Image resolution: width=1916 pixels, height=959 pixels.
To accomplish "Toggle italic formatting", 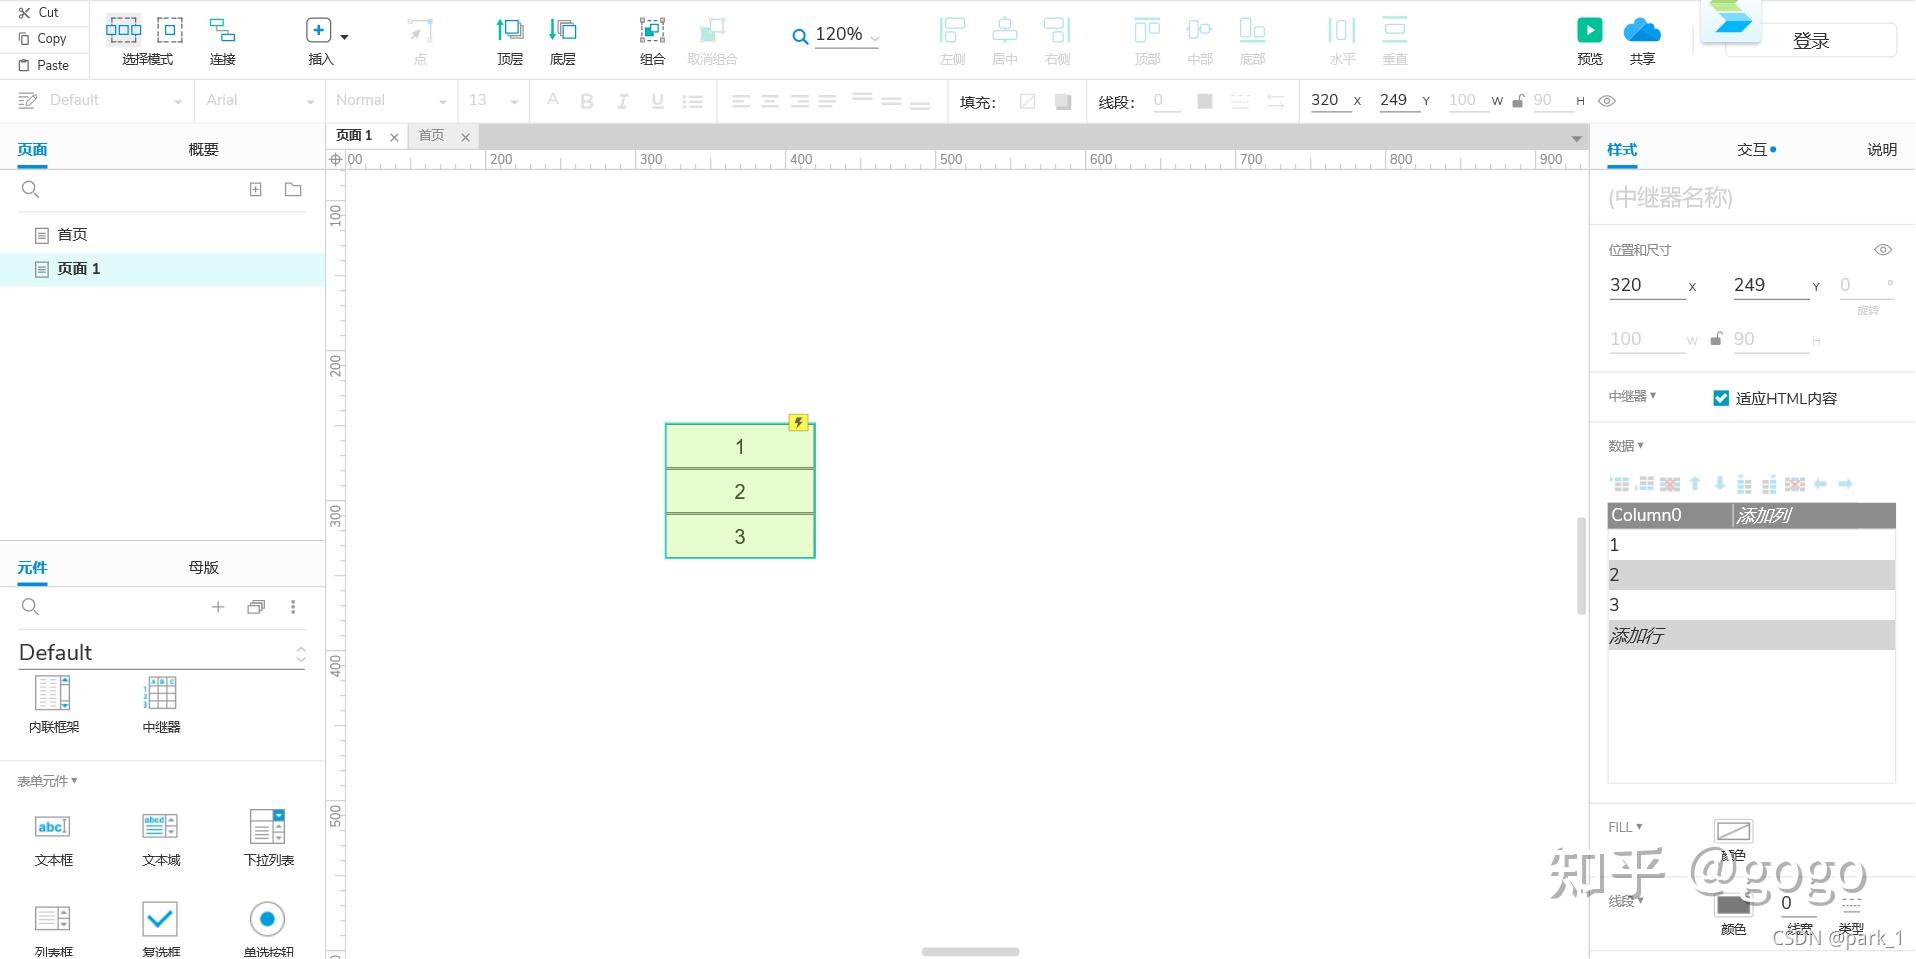I will point(622,101).
